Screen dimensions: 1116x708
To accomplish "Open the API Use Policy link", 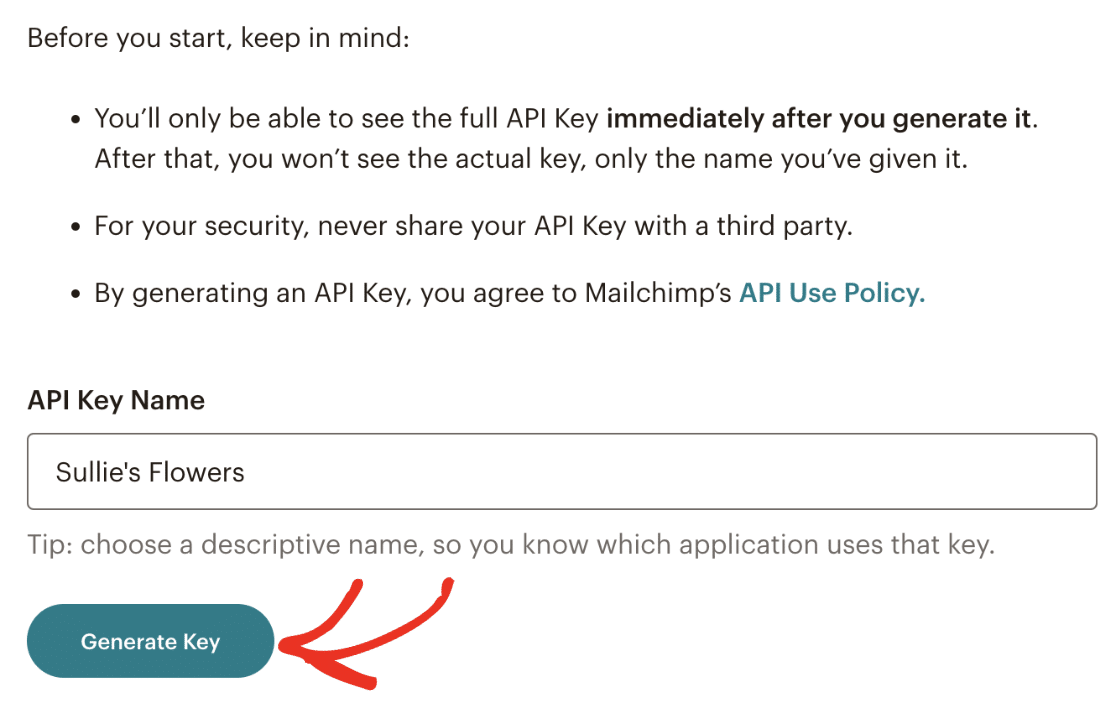I will point(831,293).
